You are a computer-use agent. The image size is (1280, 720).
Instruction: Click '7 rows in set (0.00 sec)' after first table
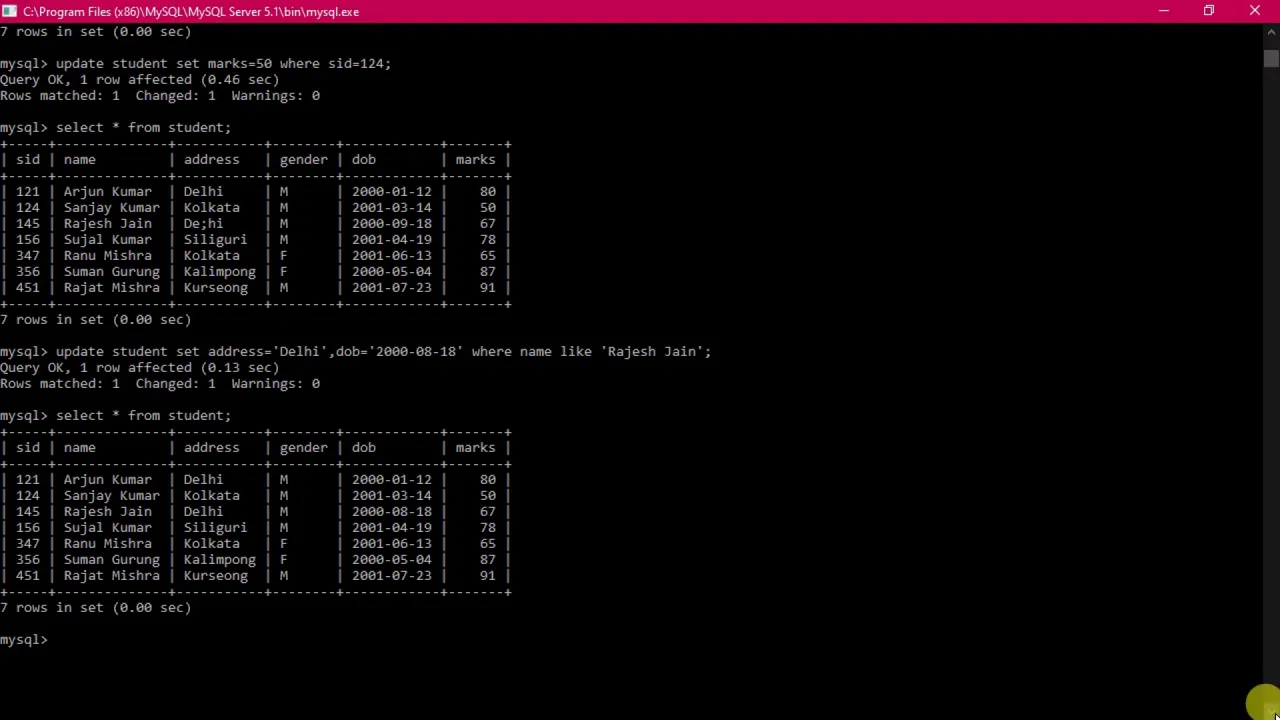coord(95,320)
